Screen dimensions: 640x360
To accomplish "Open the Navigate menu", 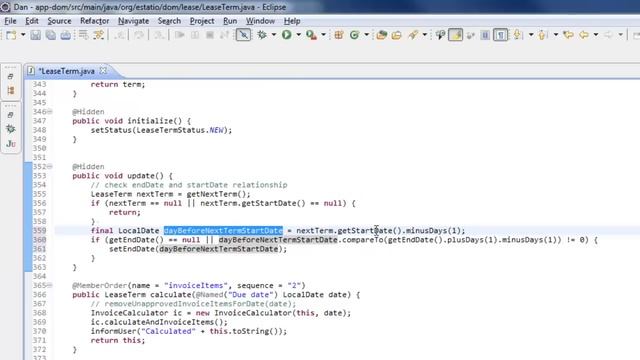I will coord(133,21).
